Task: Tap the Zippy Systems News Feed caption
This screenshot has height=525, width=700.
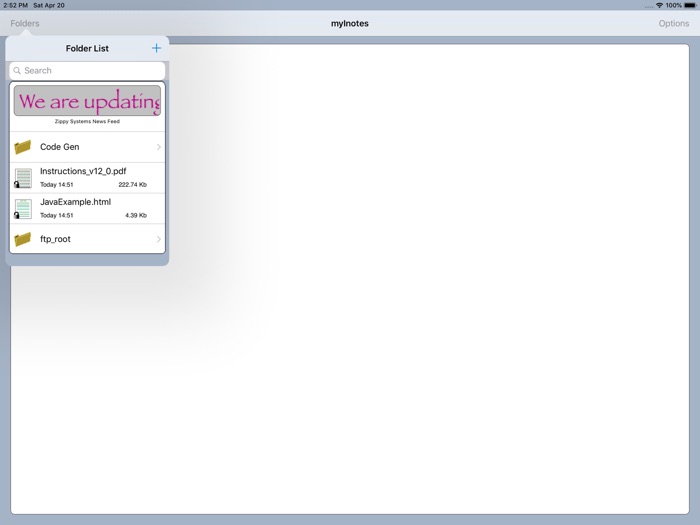Action: point(87,121)
